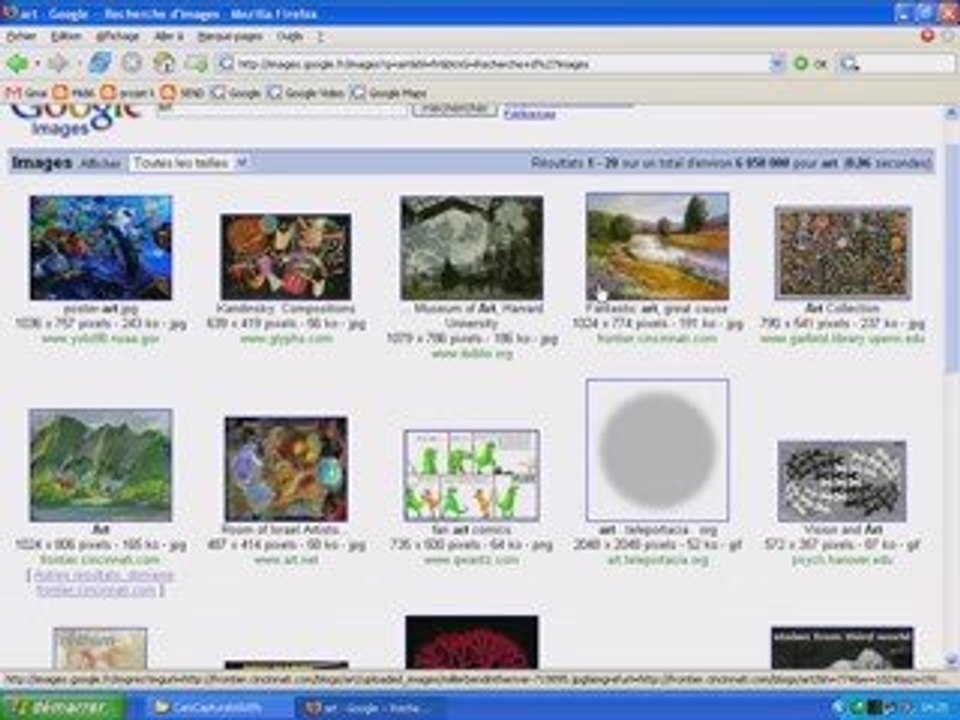
Task: Click the art.teleportacia.org source link
Action: (657, 560)
